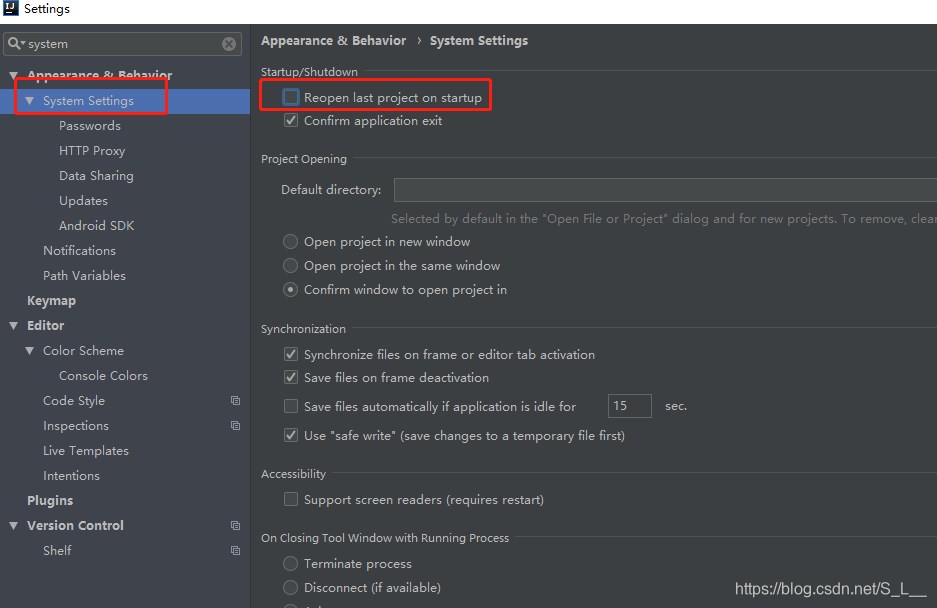This screenshot has height=608, width=937.
Task: Select Disconnect (if available) option
Action: 290,587
